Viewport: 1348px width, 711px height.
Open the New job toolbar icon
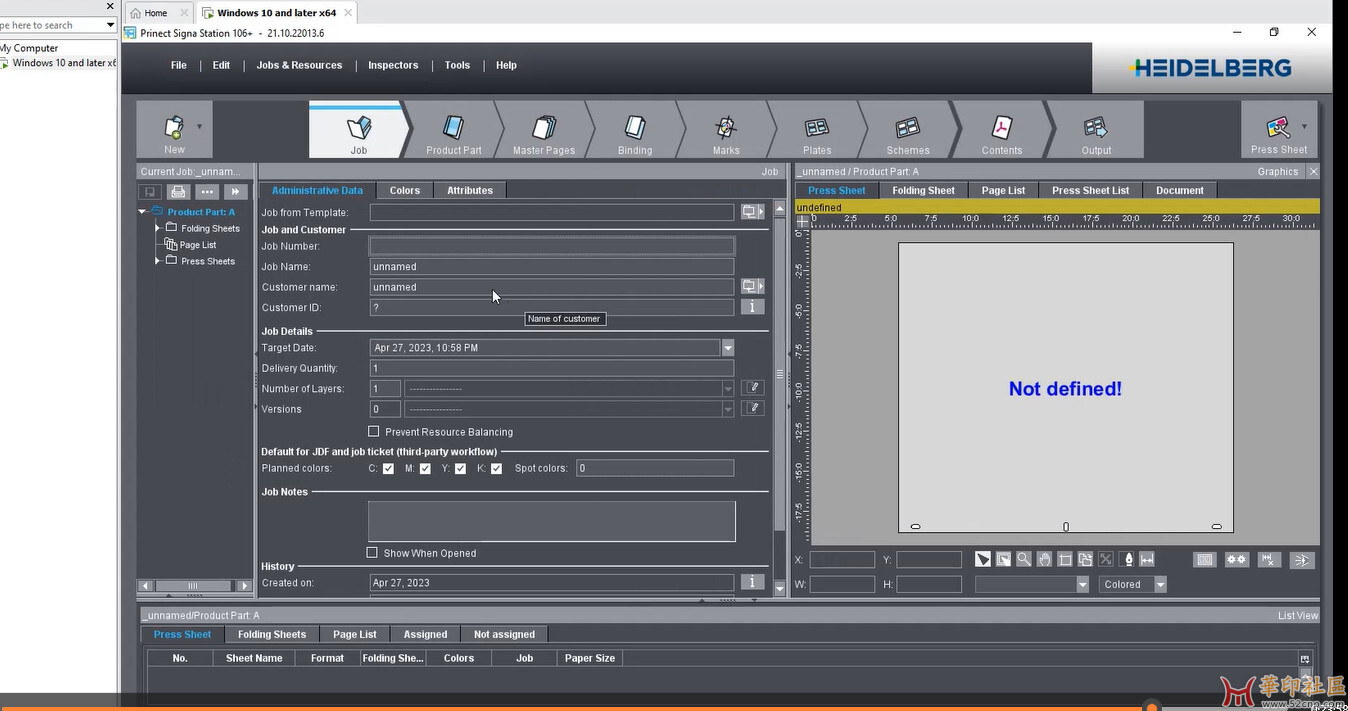click(x=174, y=128)
